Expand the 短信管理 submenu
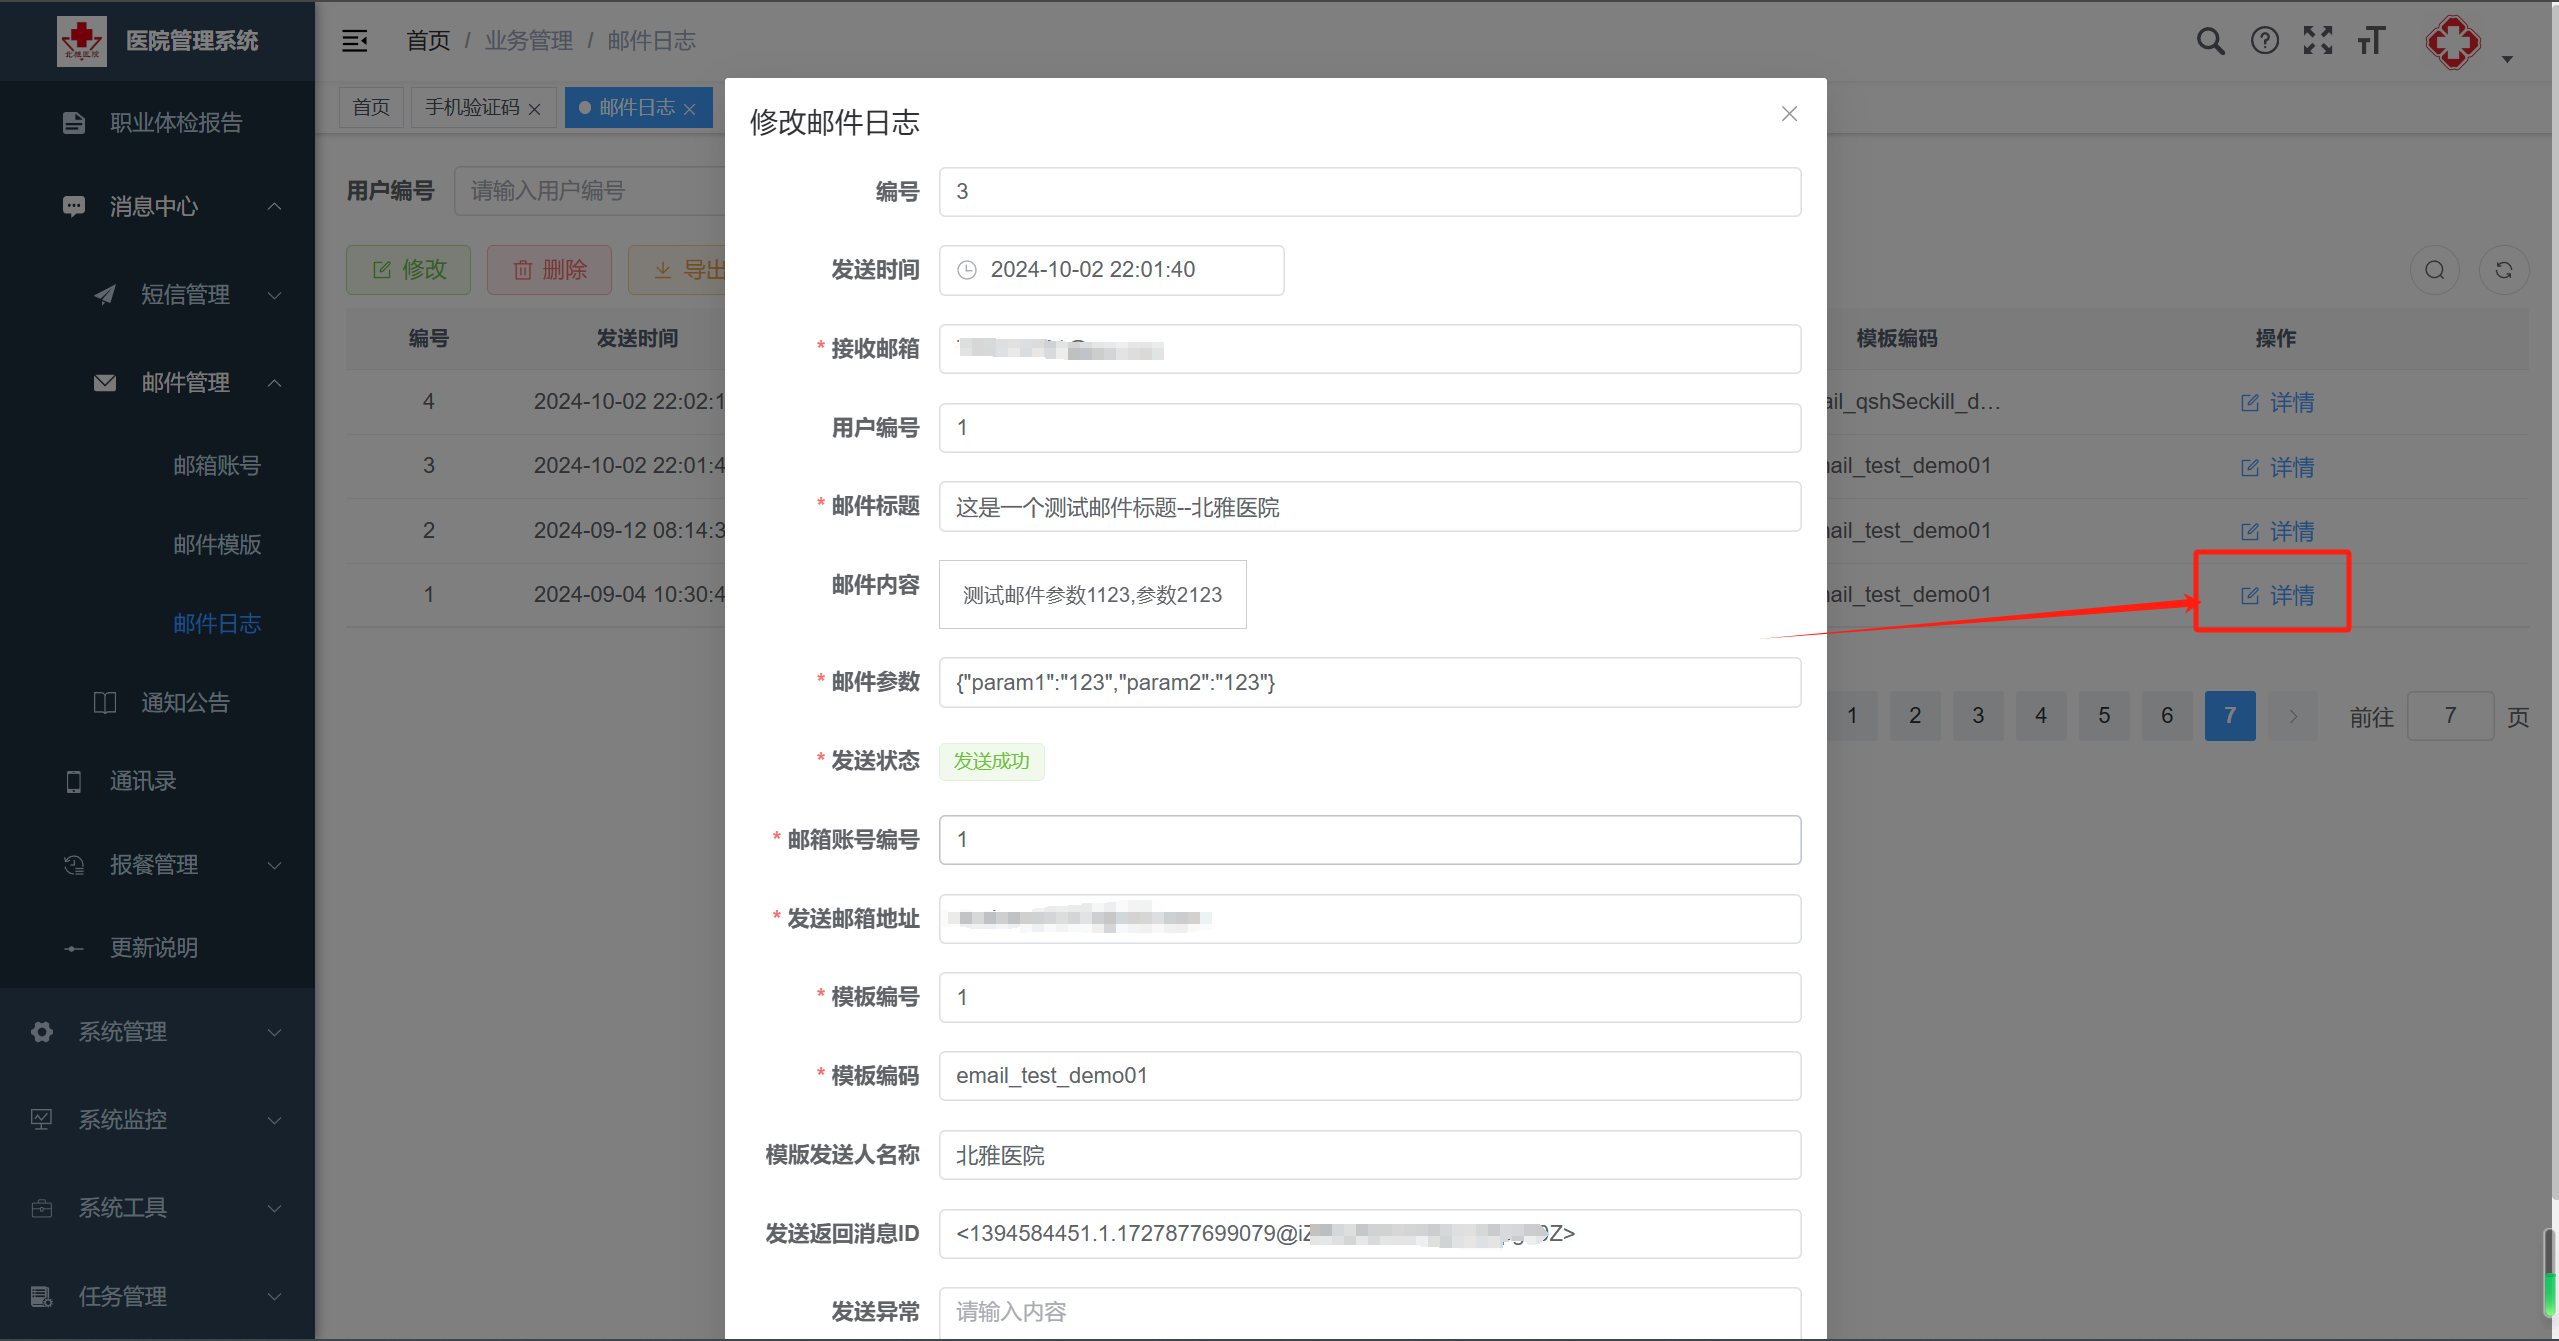 pos(185,295)
